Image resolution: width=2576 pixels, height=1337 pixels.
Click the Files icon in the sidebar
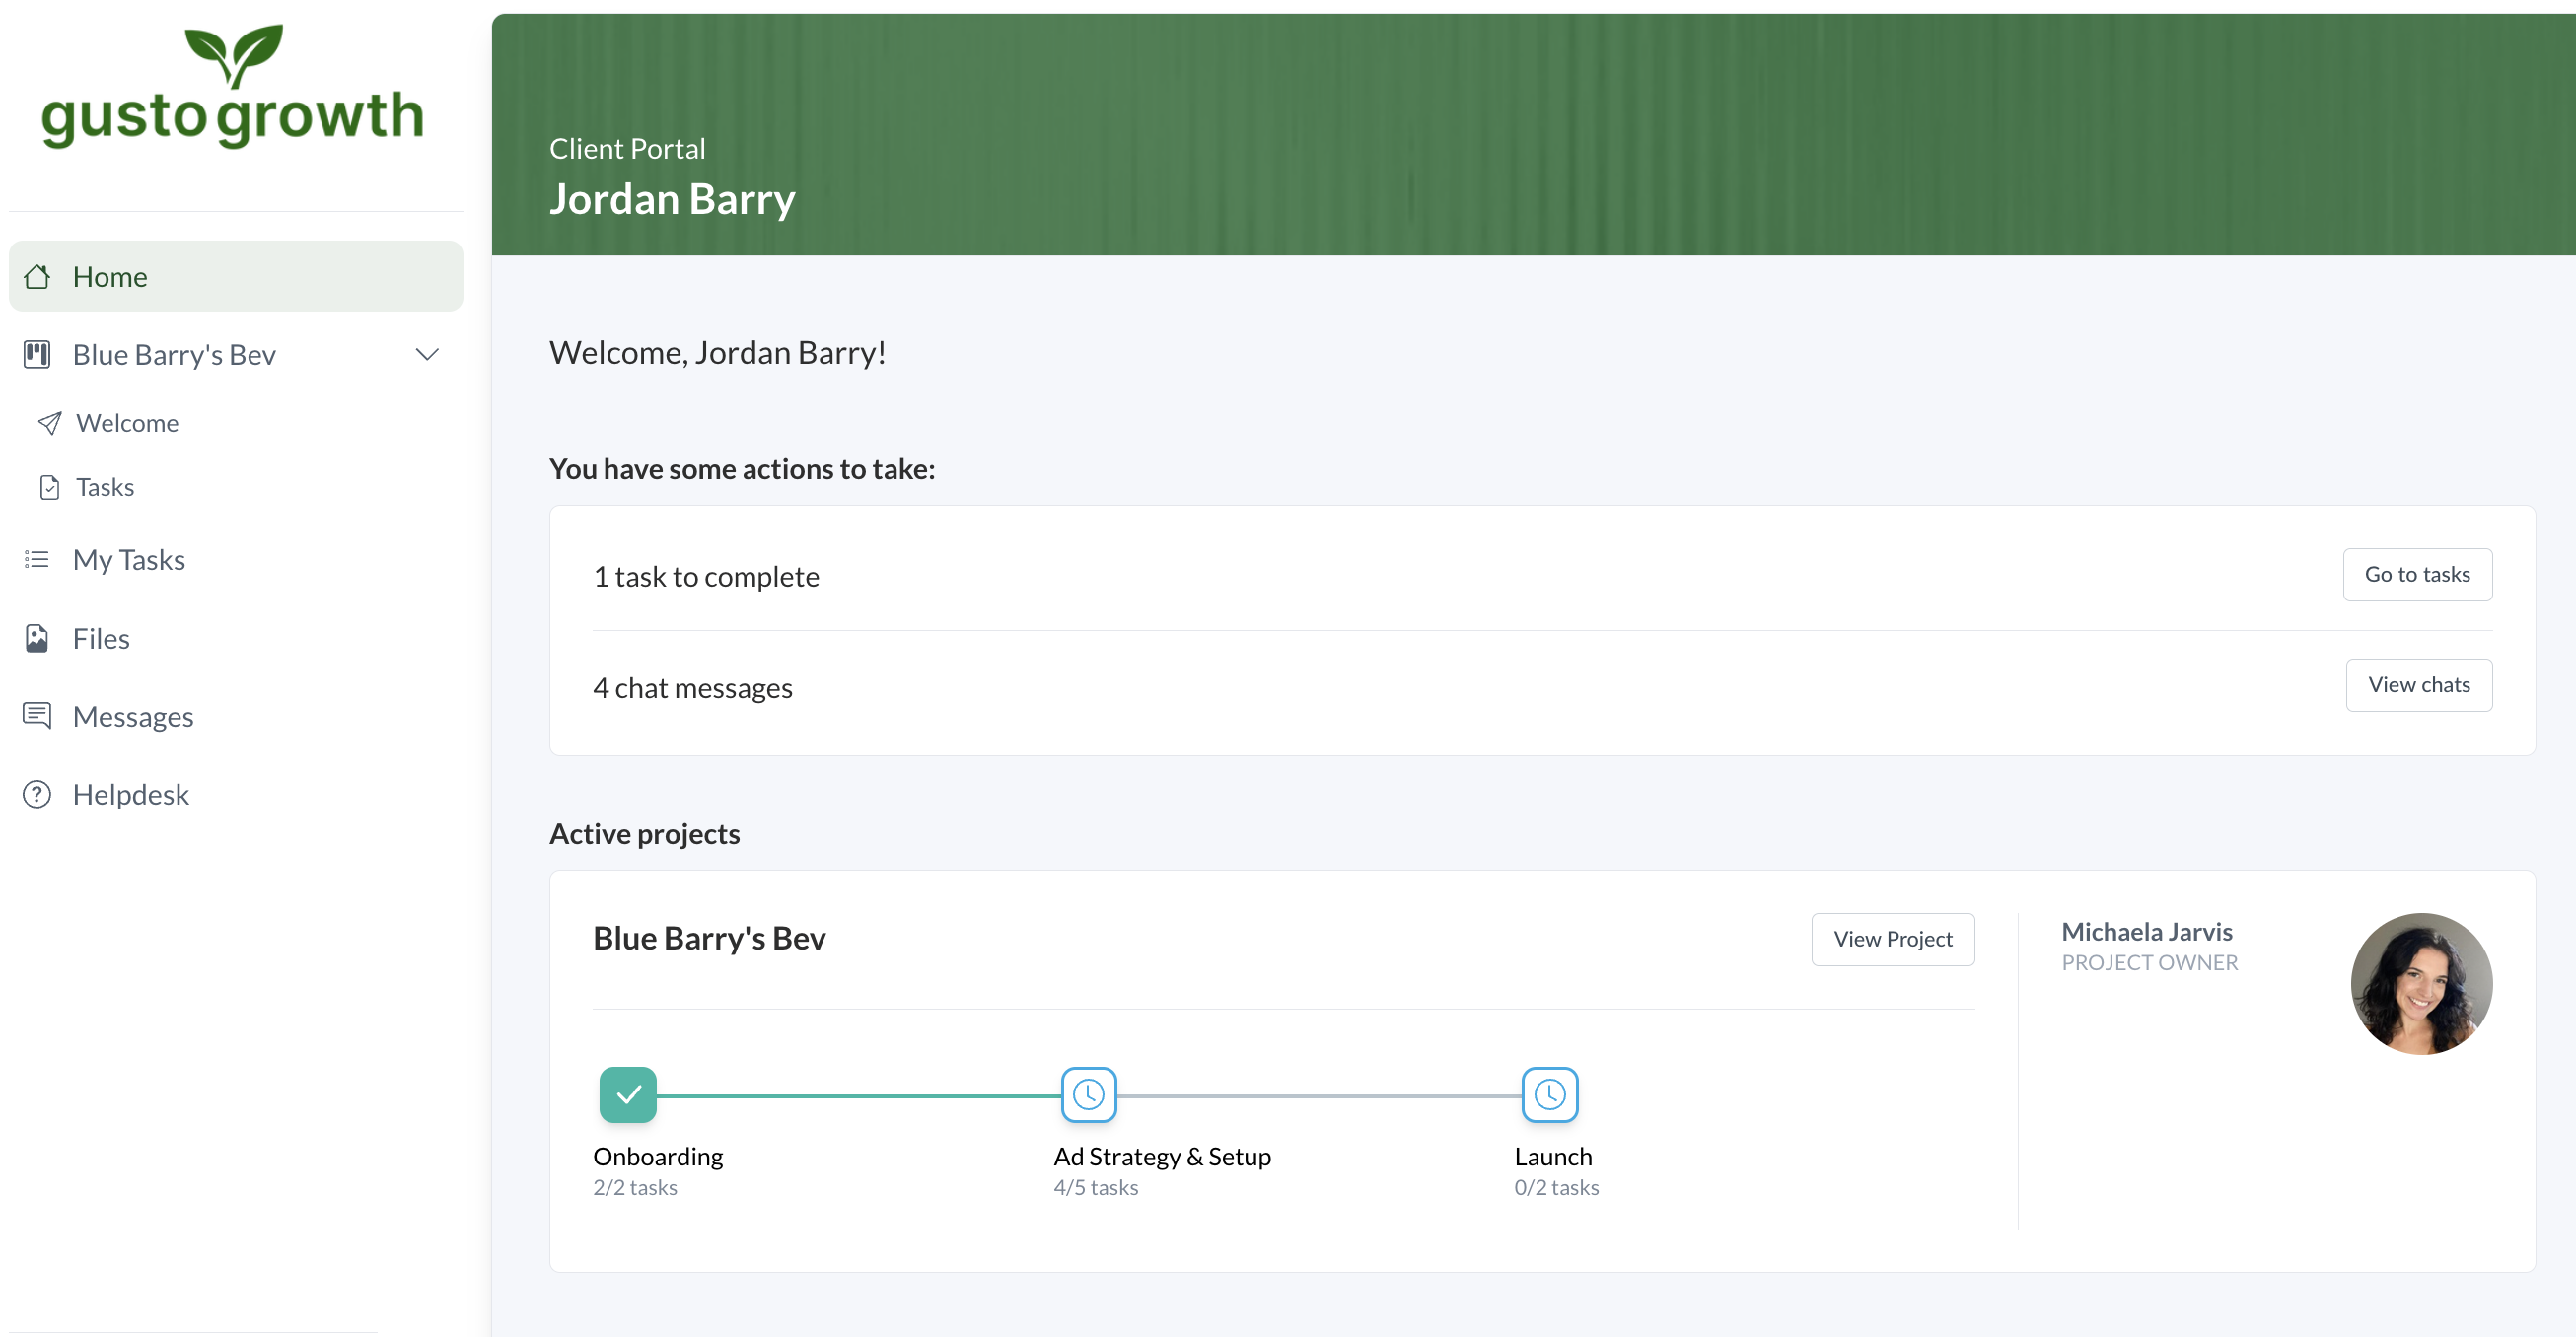pos(37,638)
